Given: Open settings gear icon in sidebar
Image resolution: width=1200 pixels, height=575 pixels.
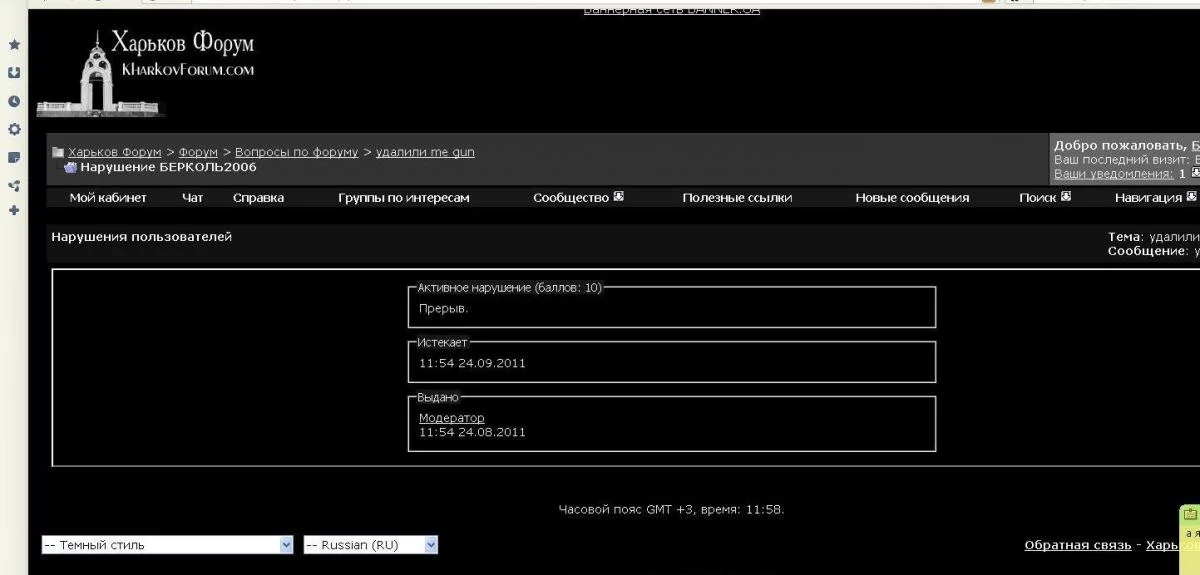Looking at the screenshot, I should pyautogui.click(x=14, y=129).
